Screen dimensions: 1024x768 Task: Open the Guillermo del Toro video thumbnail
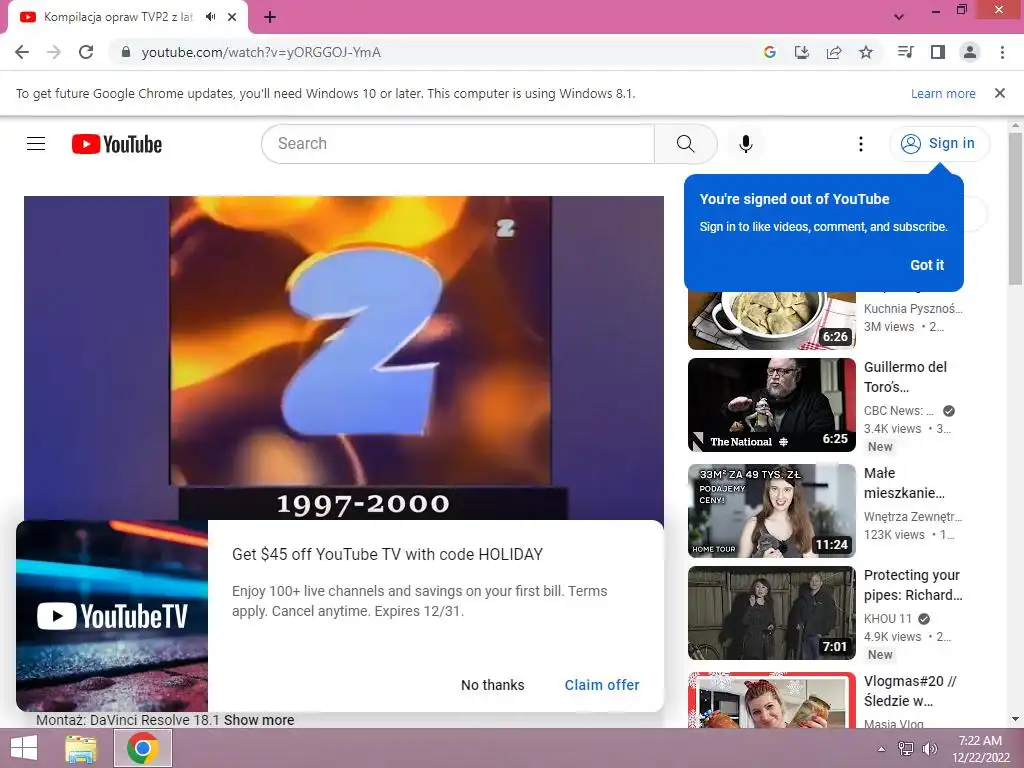click(x=772, y=405)
